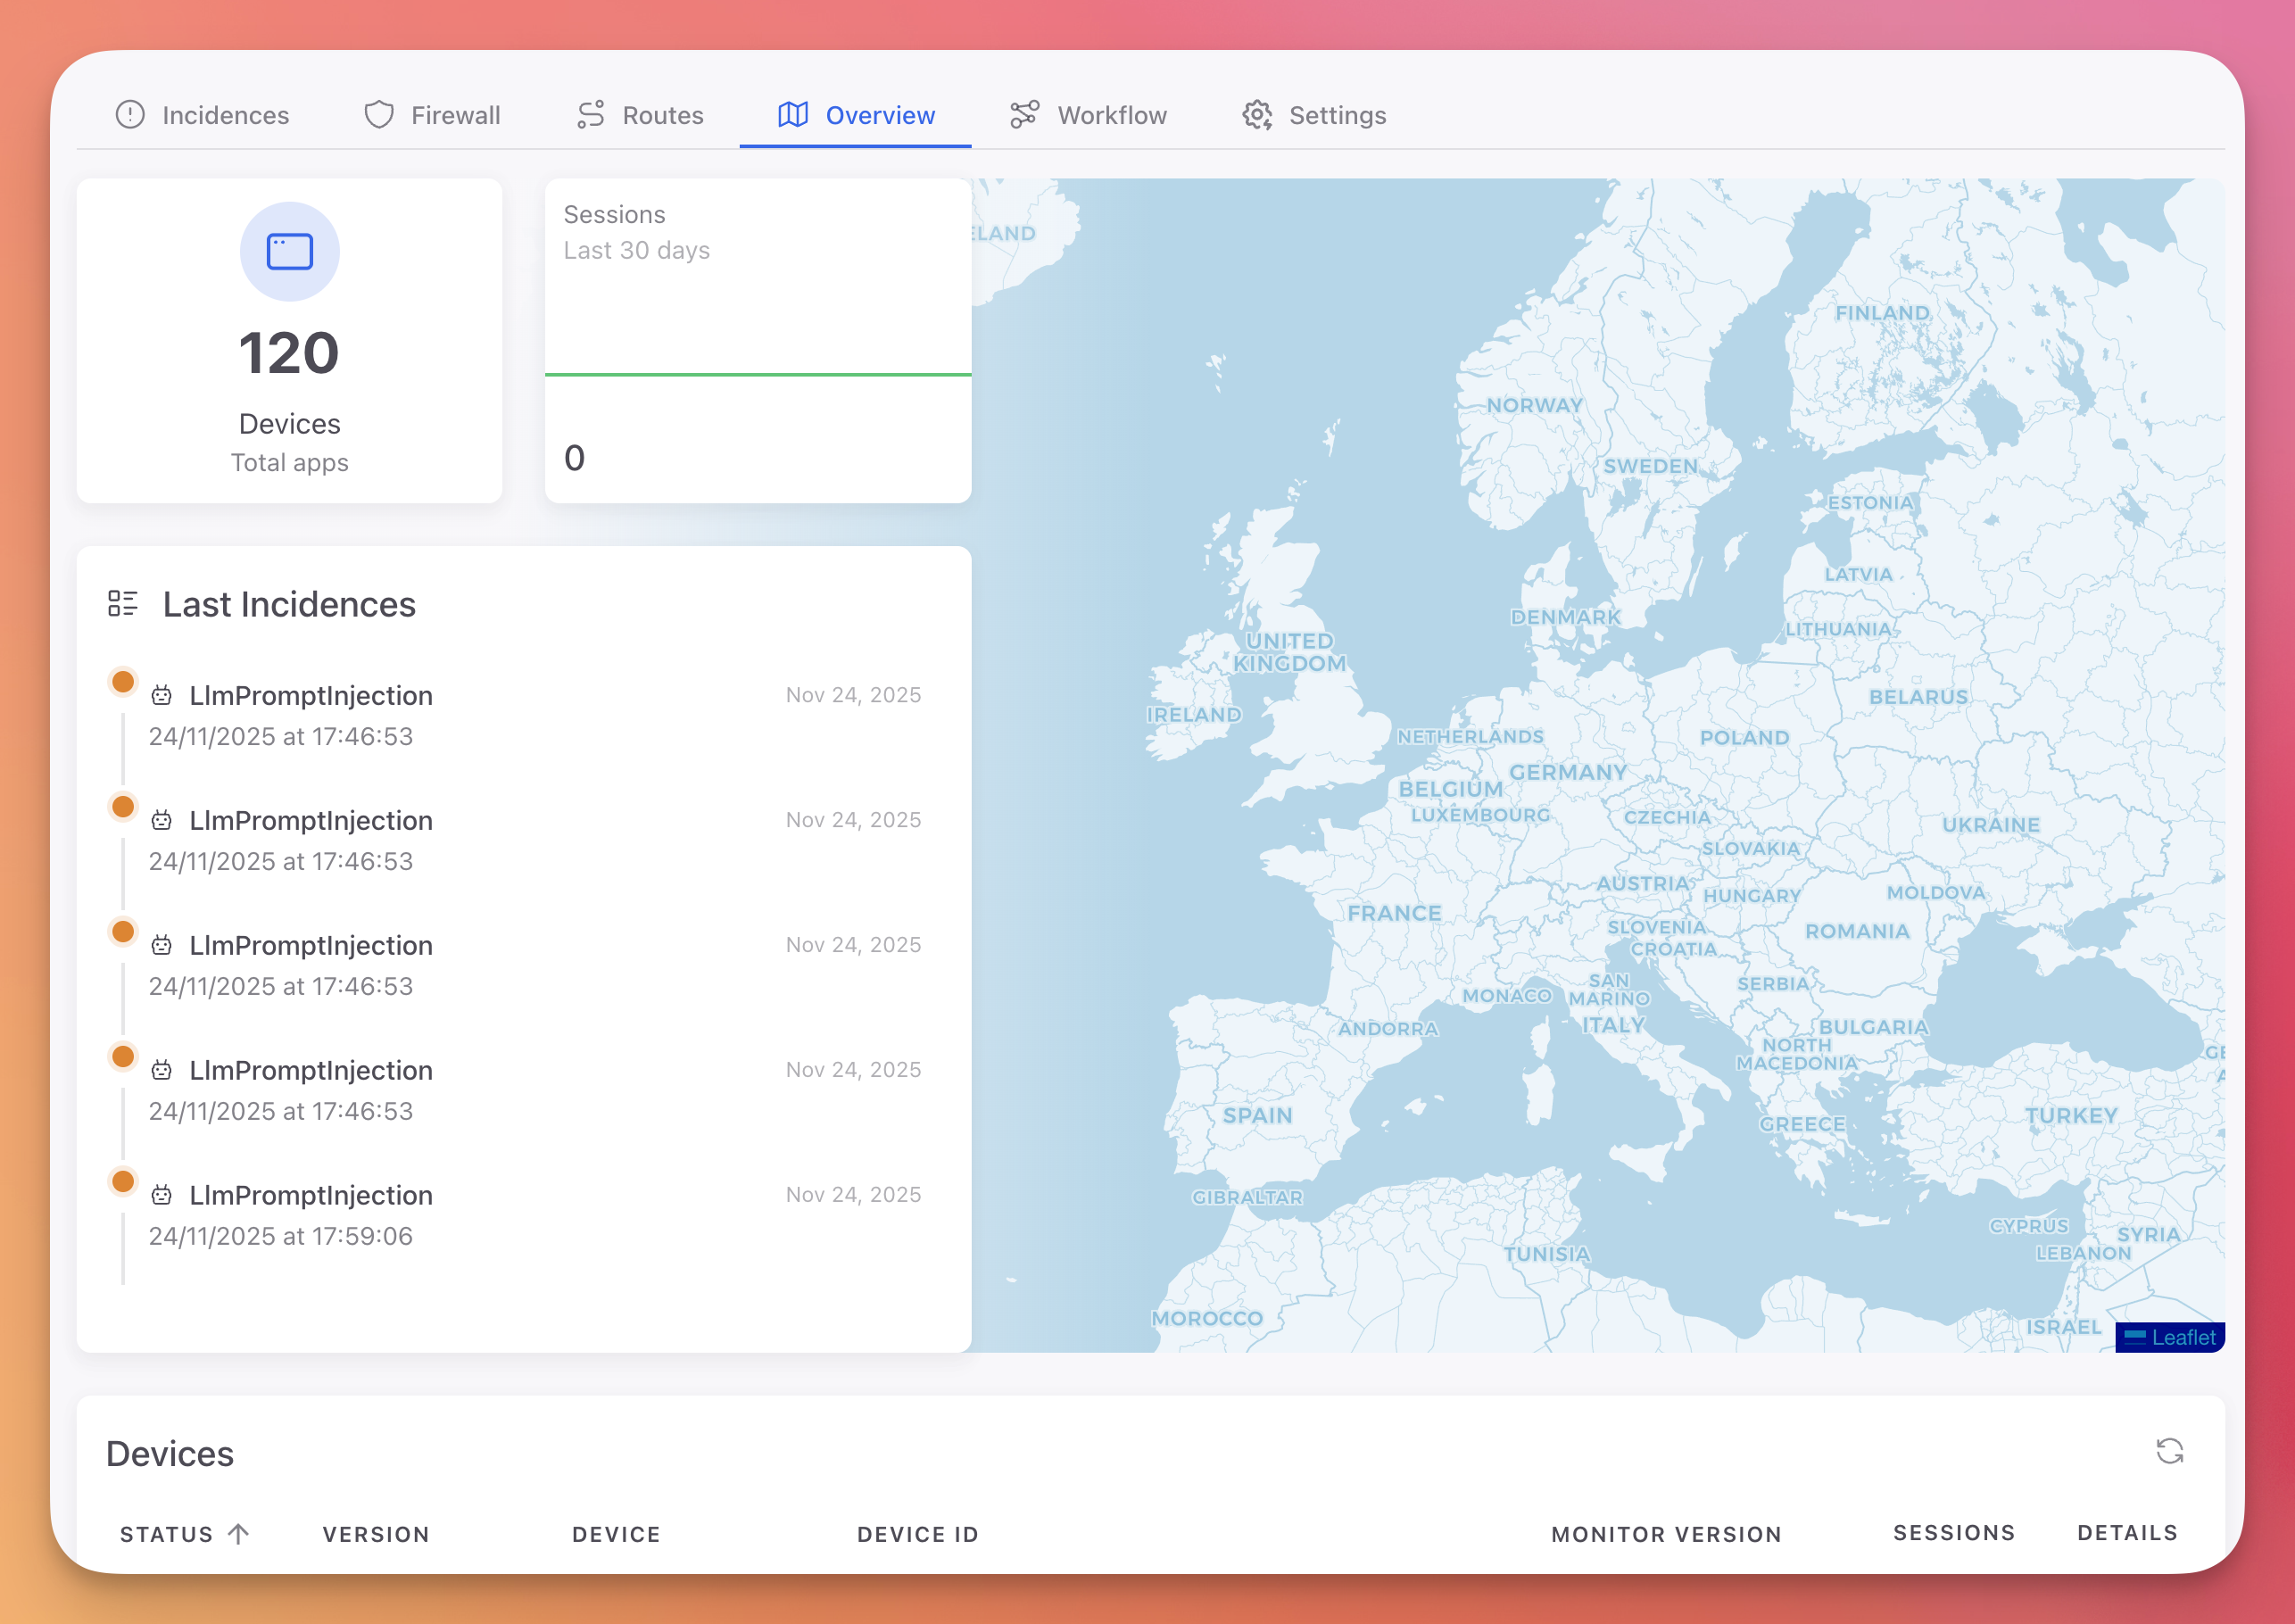
Task: Click the Firewall shield icon
Action: tap(379, 114)
